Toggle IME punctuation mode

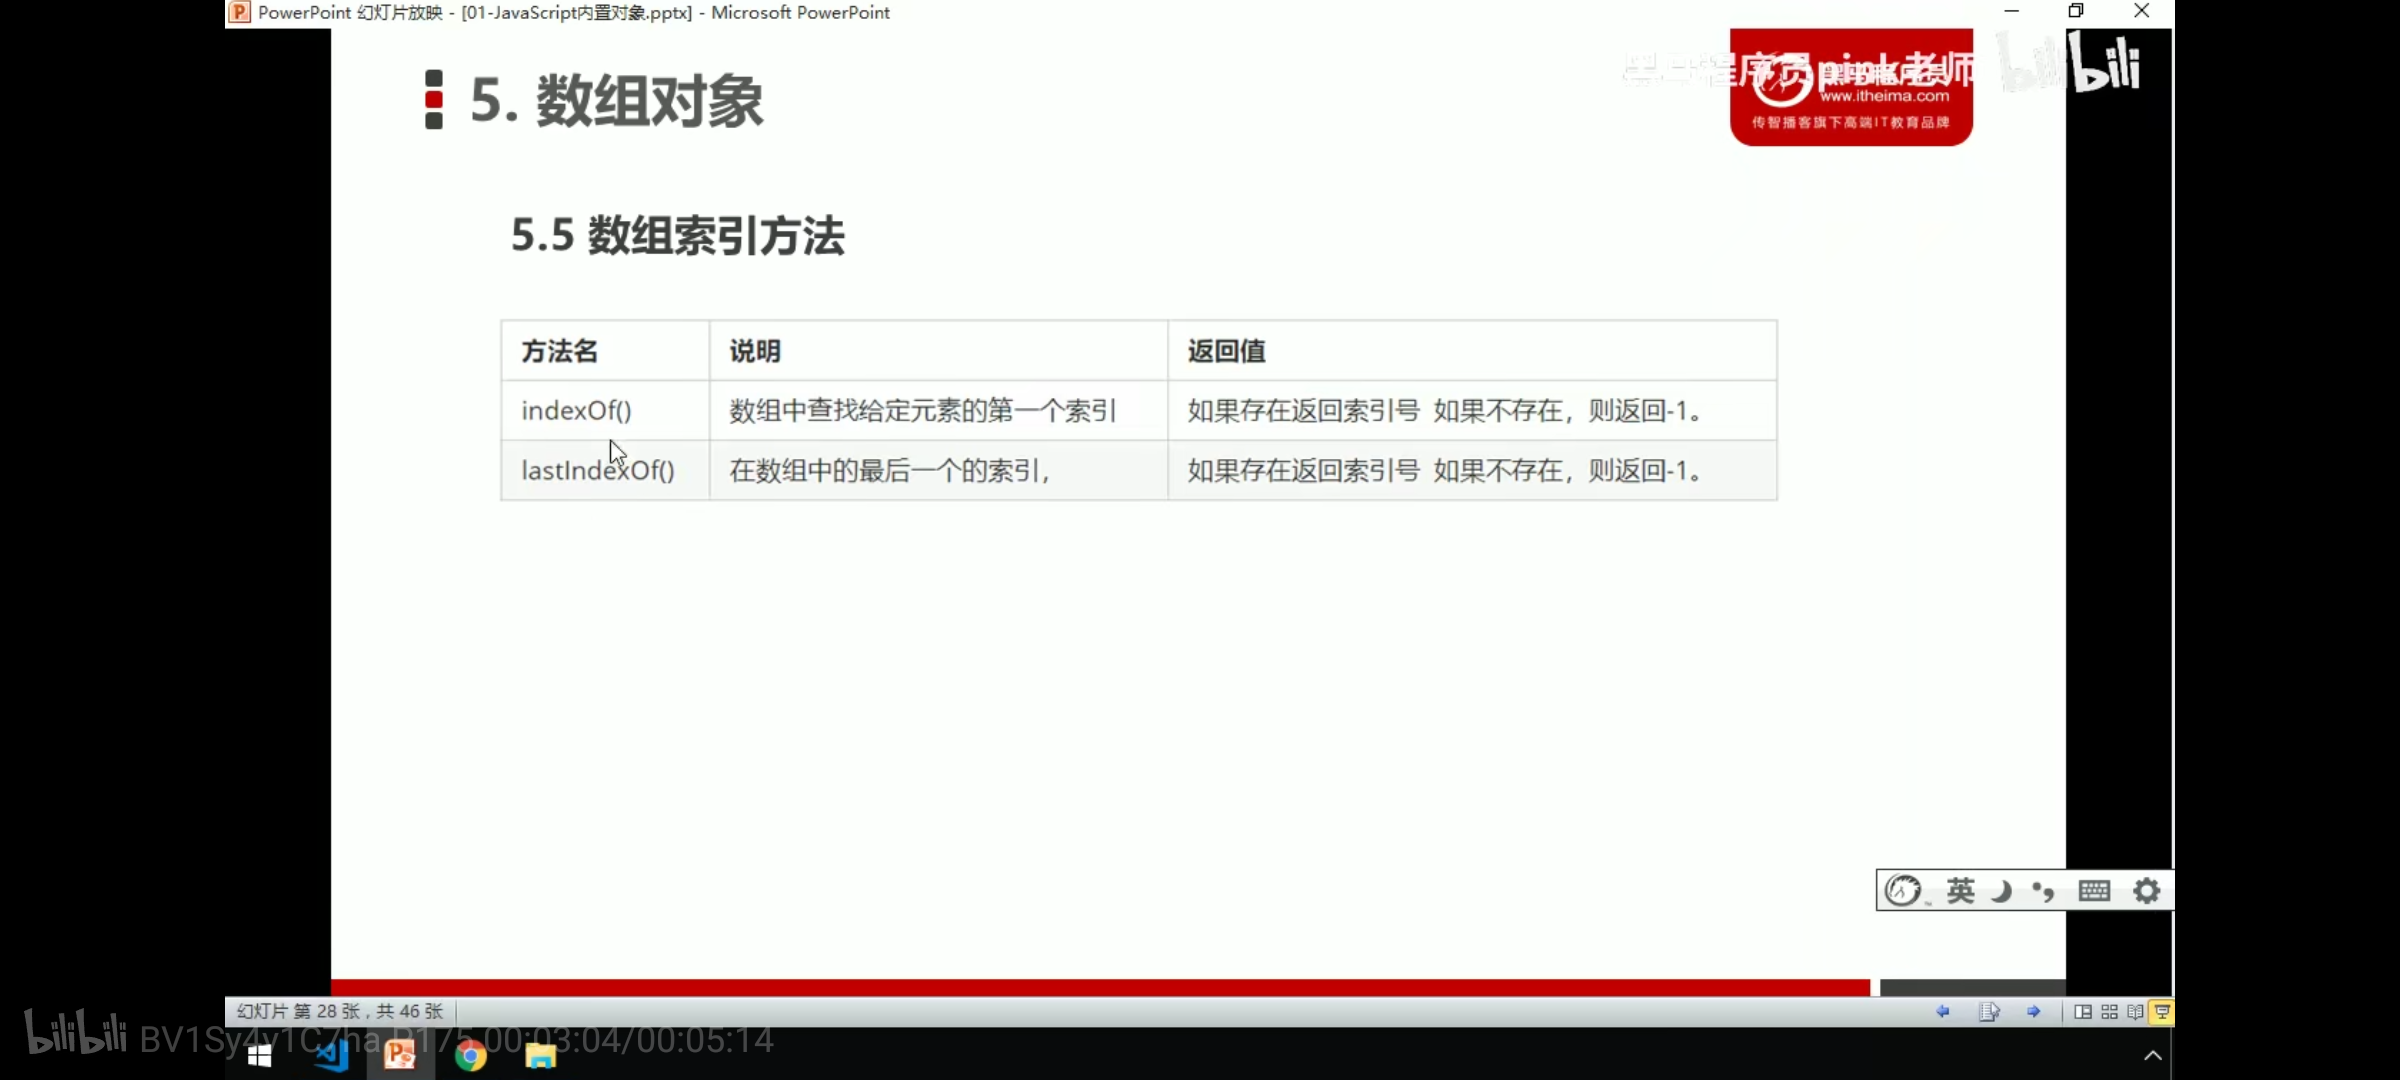pos(2043,891)
